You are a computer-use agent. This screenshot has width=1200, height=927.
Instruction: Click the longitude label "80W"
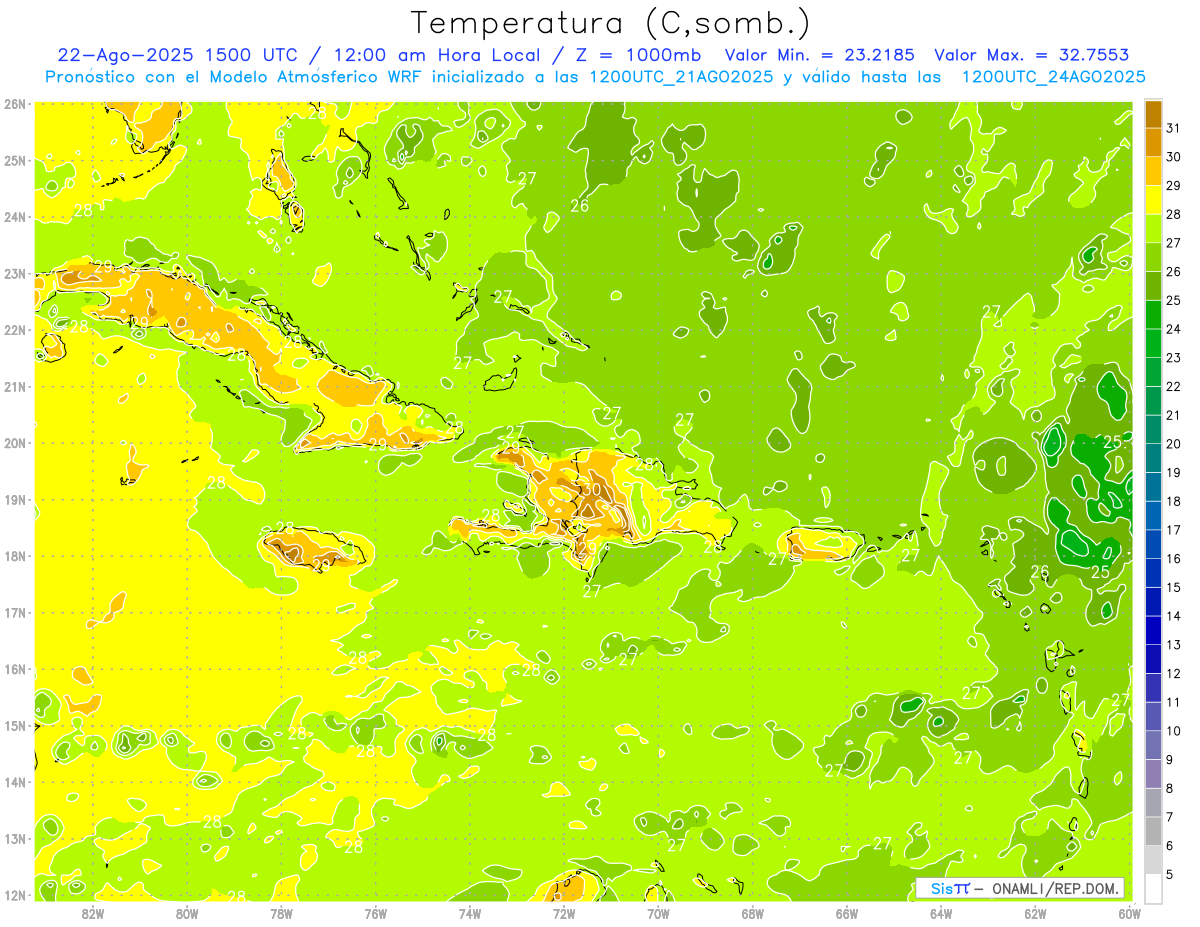[187, 913]
